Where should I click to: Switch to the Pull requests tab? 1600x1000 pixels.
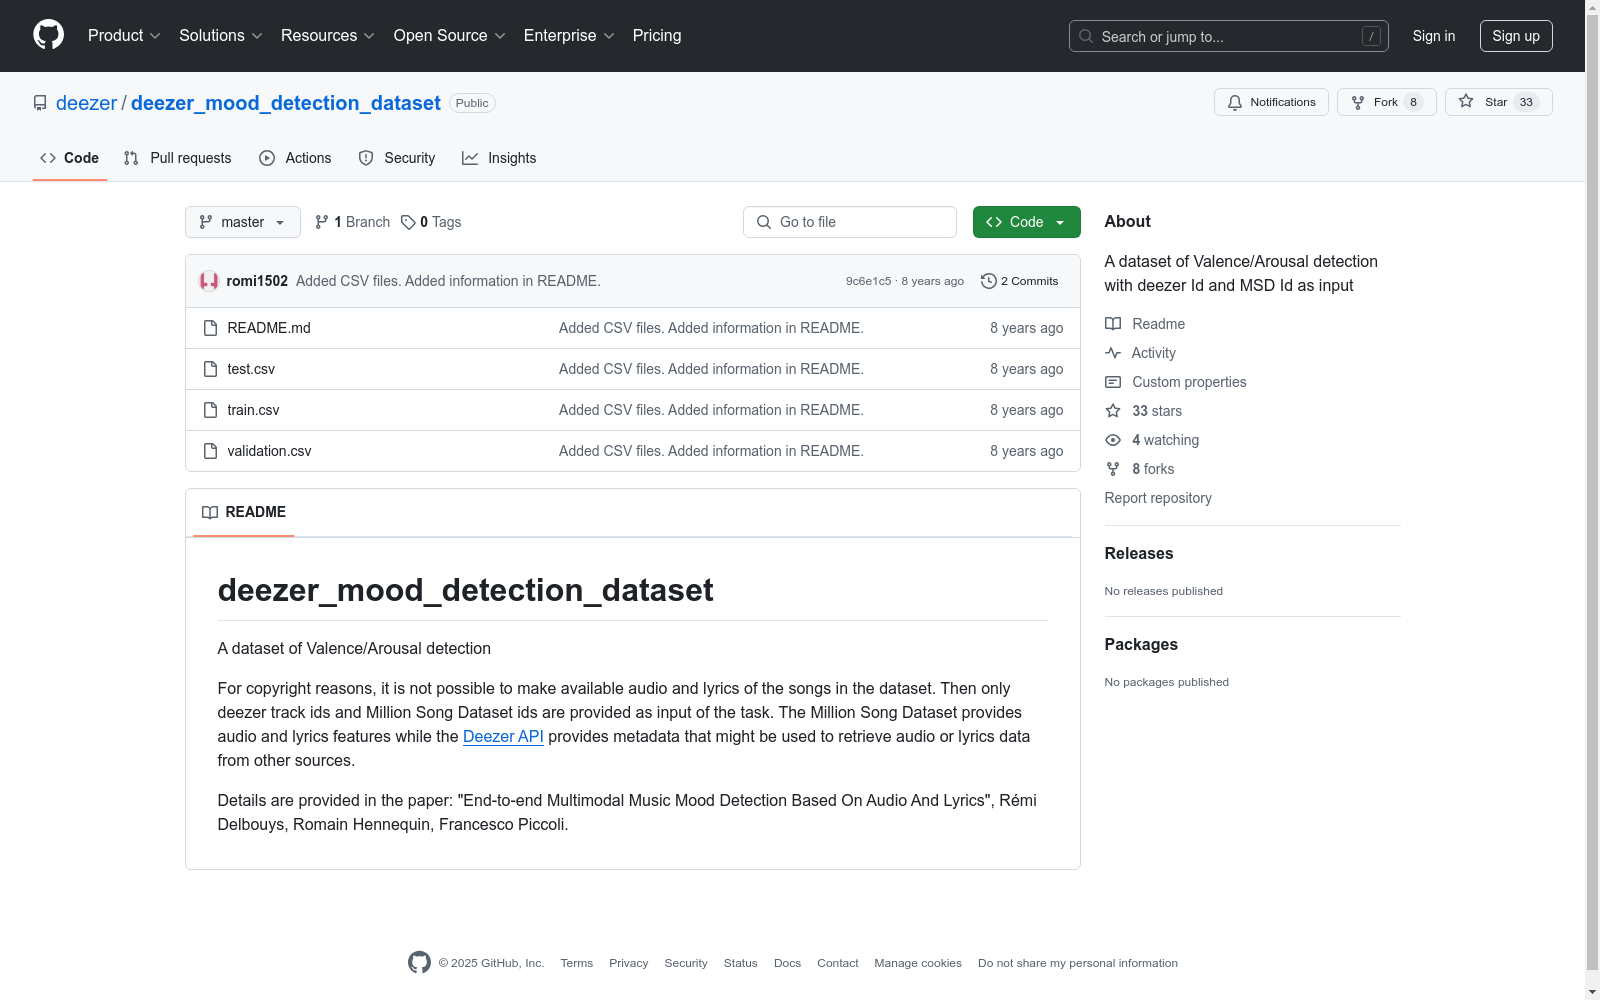tap(177, 158)
